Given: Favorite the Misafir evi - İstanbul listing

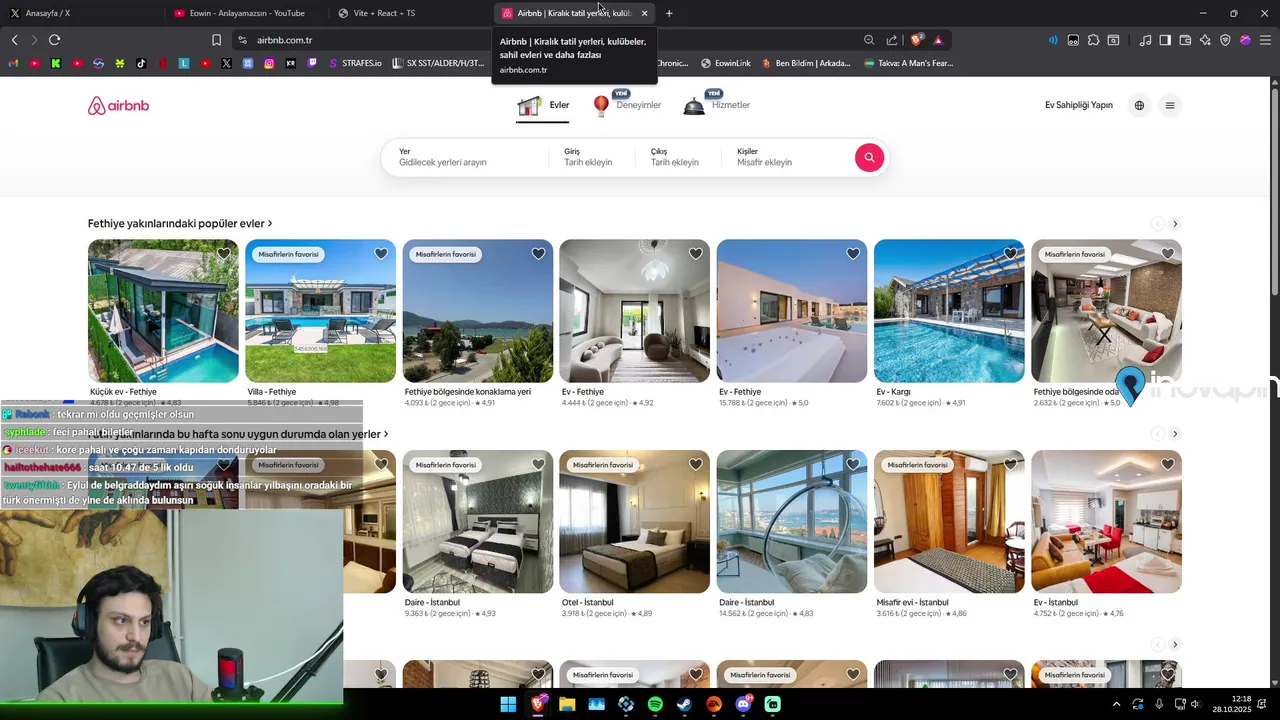Looking at the screenshot, I should (x=1010, y=464).
